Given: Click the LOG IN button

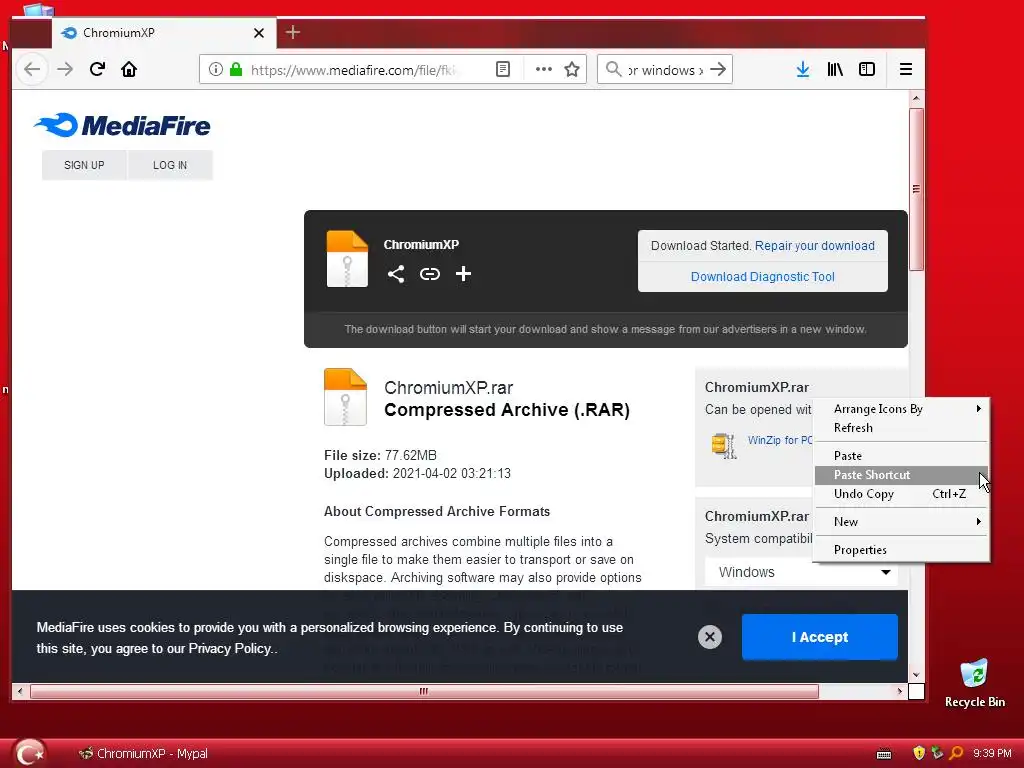Looking at the screenshot, I should click(170, 165).
